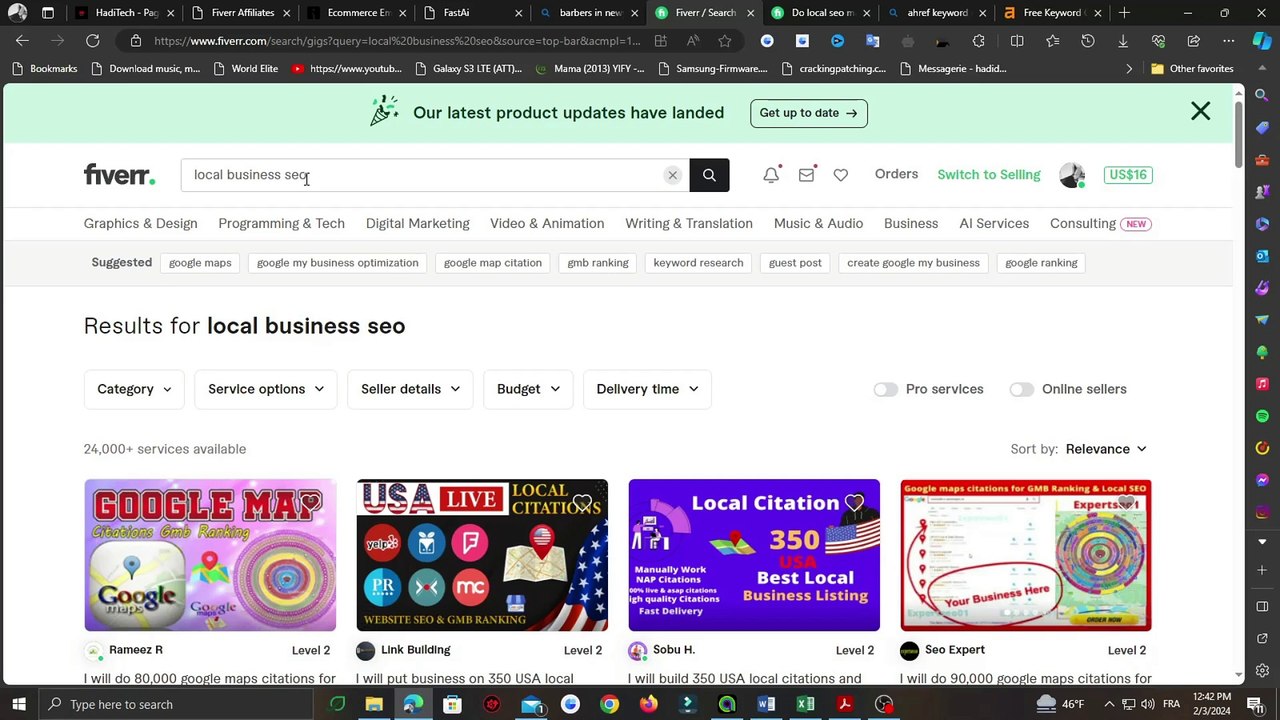
Task: Open the US$16 balance
Action: [x=1128, y=175]
